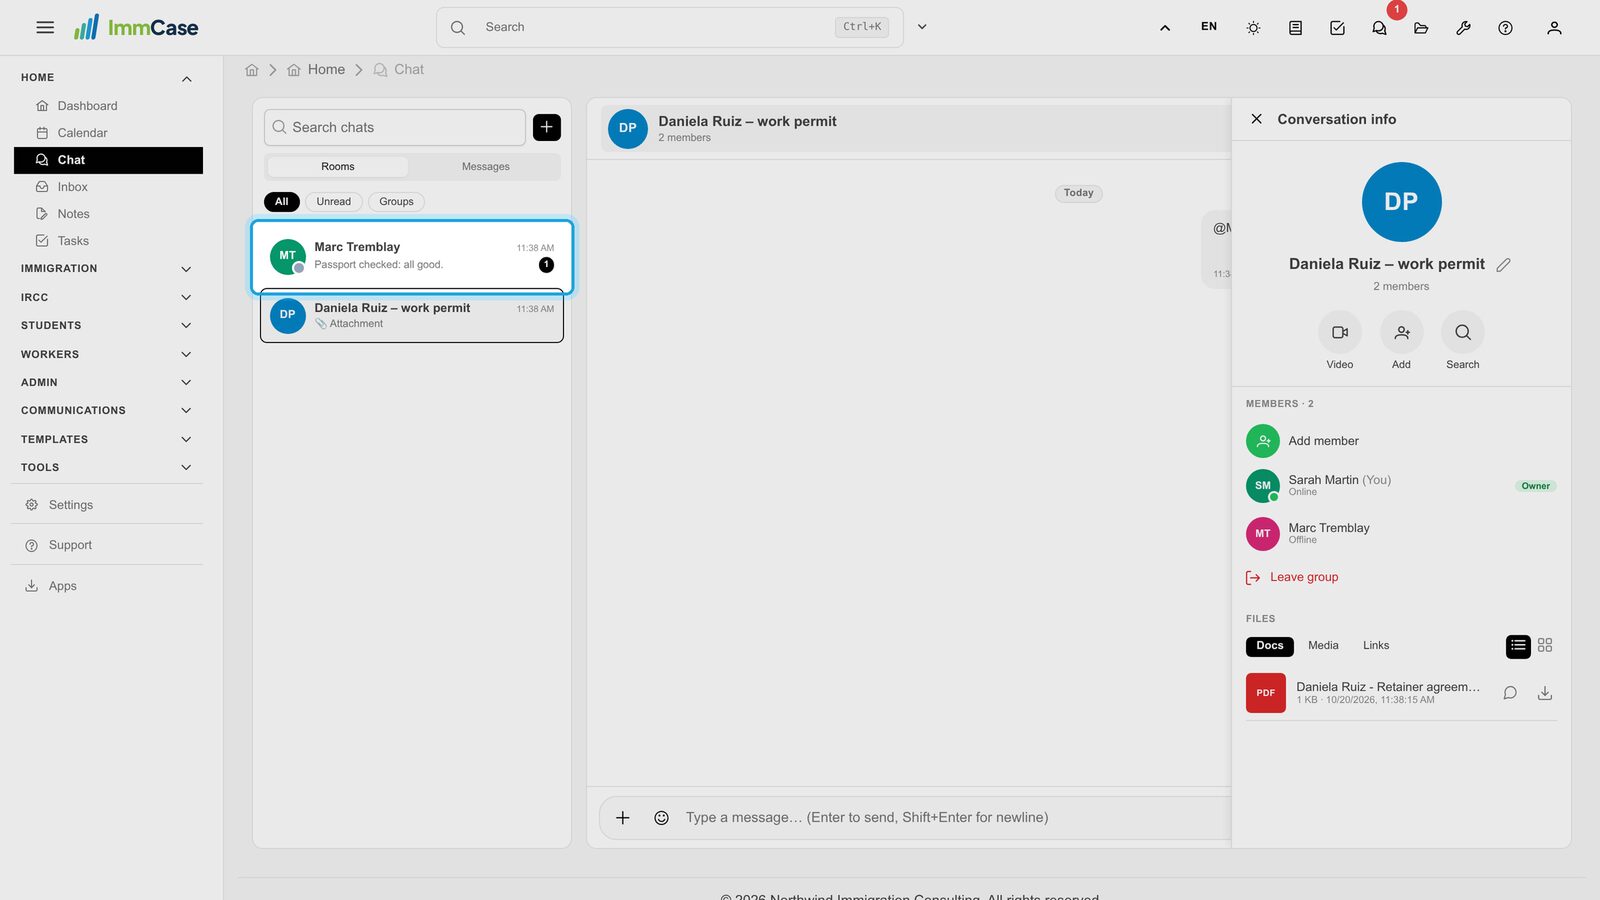
Task: Expand the IRCC sidebar section
Action: (107, 298)
